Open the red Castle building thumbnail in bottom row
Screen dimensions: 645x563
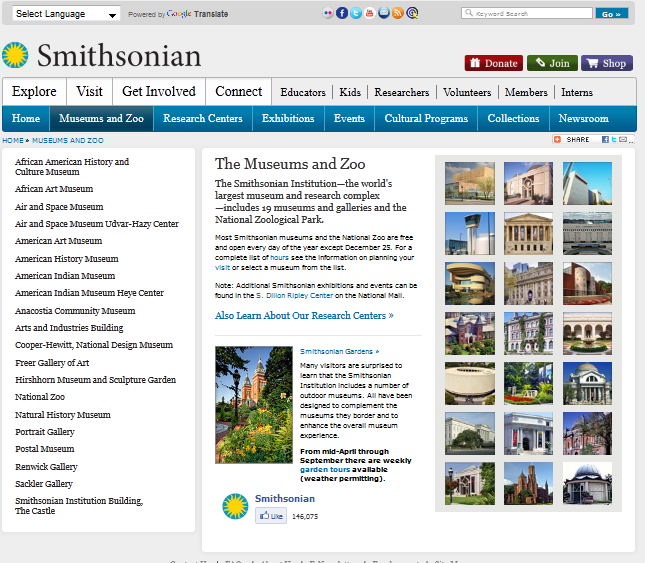pos(529,483)
